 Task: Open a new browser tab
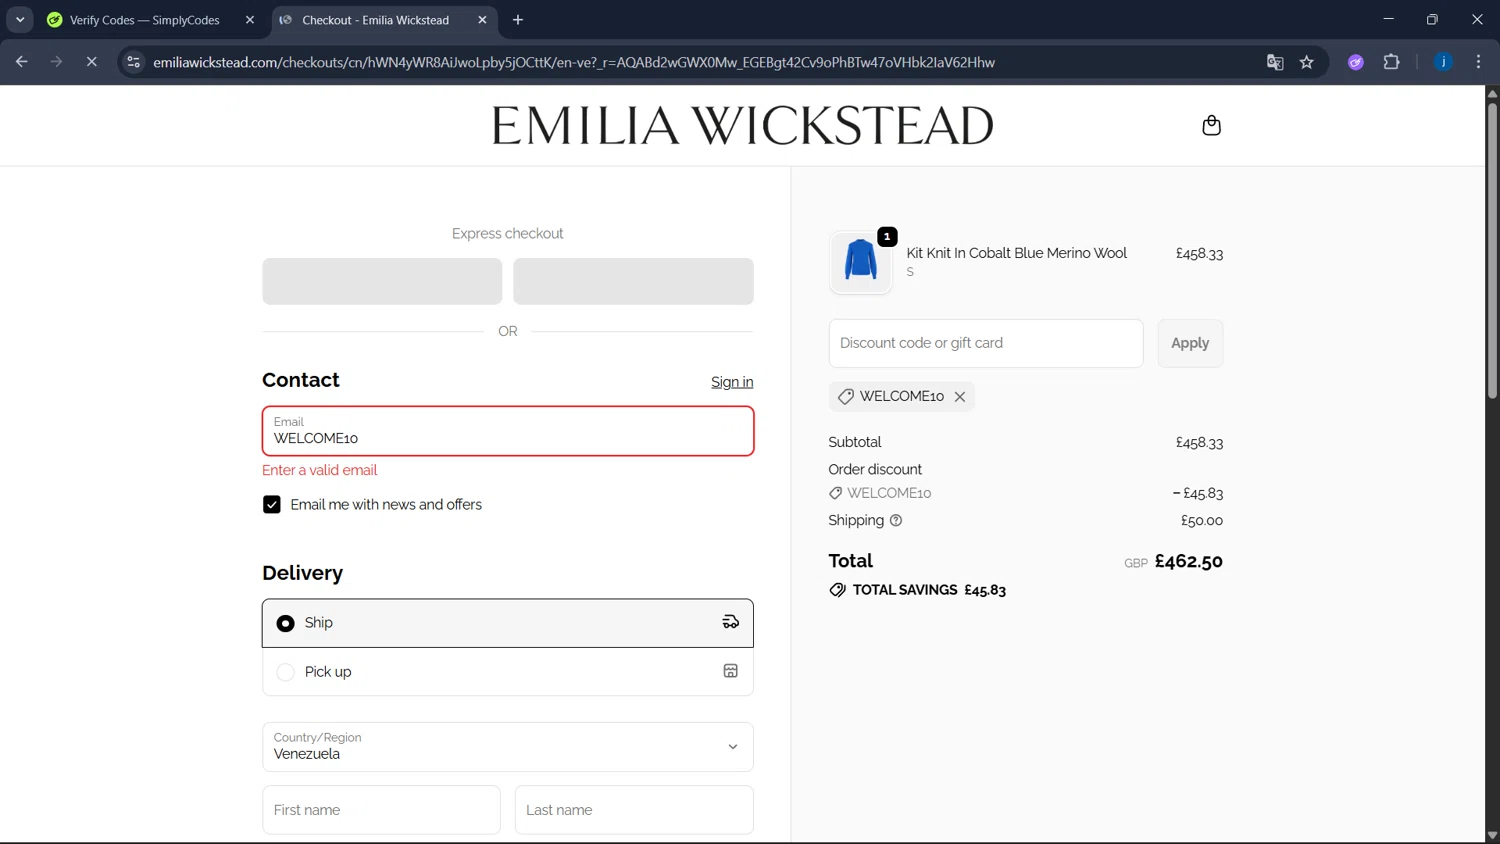click(518, 20)
